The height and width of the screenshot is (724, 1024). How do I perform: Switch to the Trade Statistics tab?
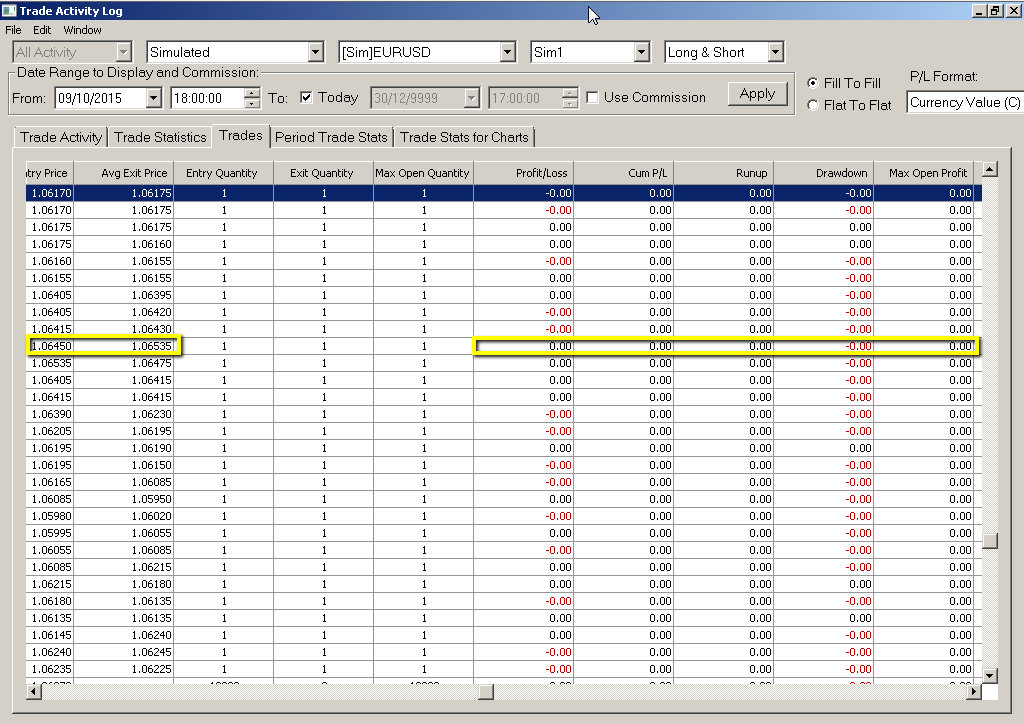click(160, 137)
